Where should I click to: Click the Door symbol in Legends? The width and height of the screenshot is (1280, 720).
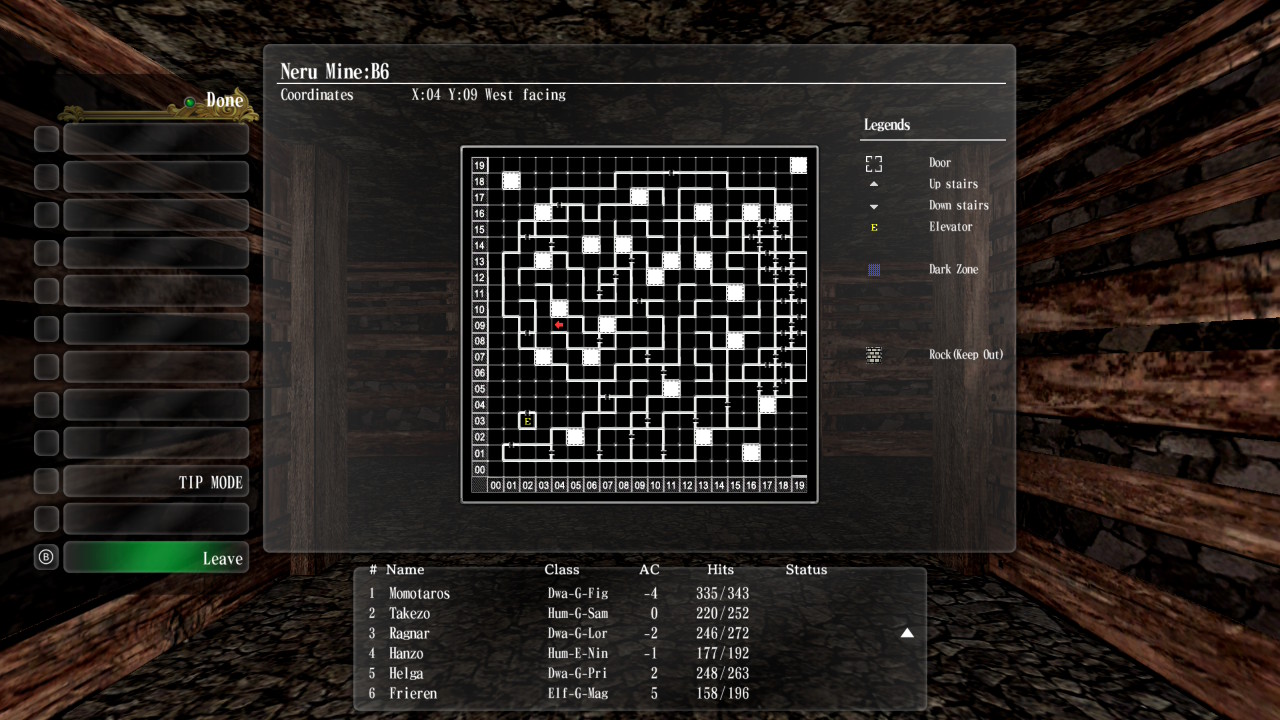click(x=873, y=163)
